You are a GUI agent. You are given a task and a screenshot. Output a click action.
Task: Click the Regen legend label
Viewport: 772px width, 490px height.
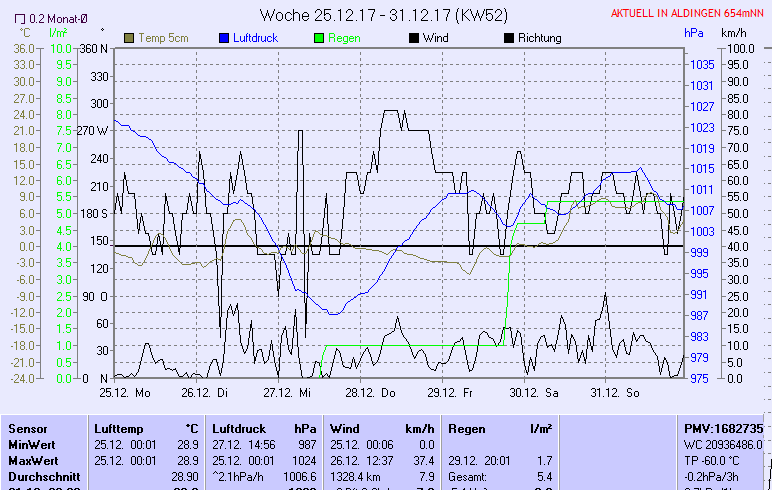[x=345, y=38]
